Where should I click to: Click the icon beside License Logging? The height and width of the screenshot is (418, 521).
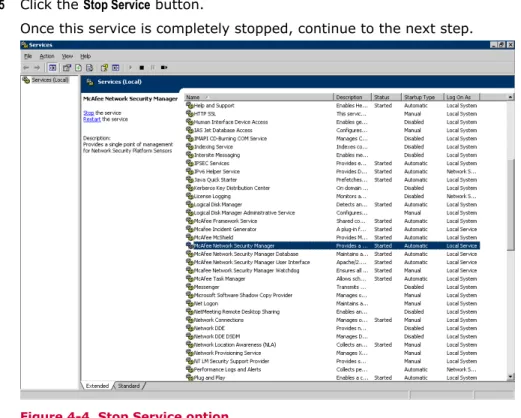(190, 196)
